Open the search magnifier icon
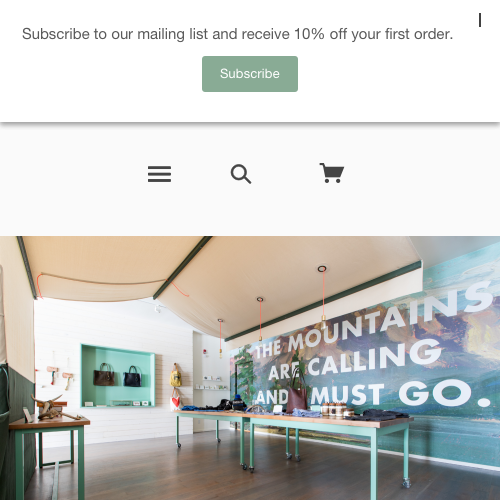 tap(241, 174)
